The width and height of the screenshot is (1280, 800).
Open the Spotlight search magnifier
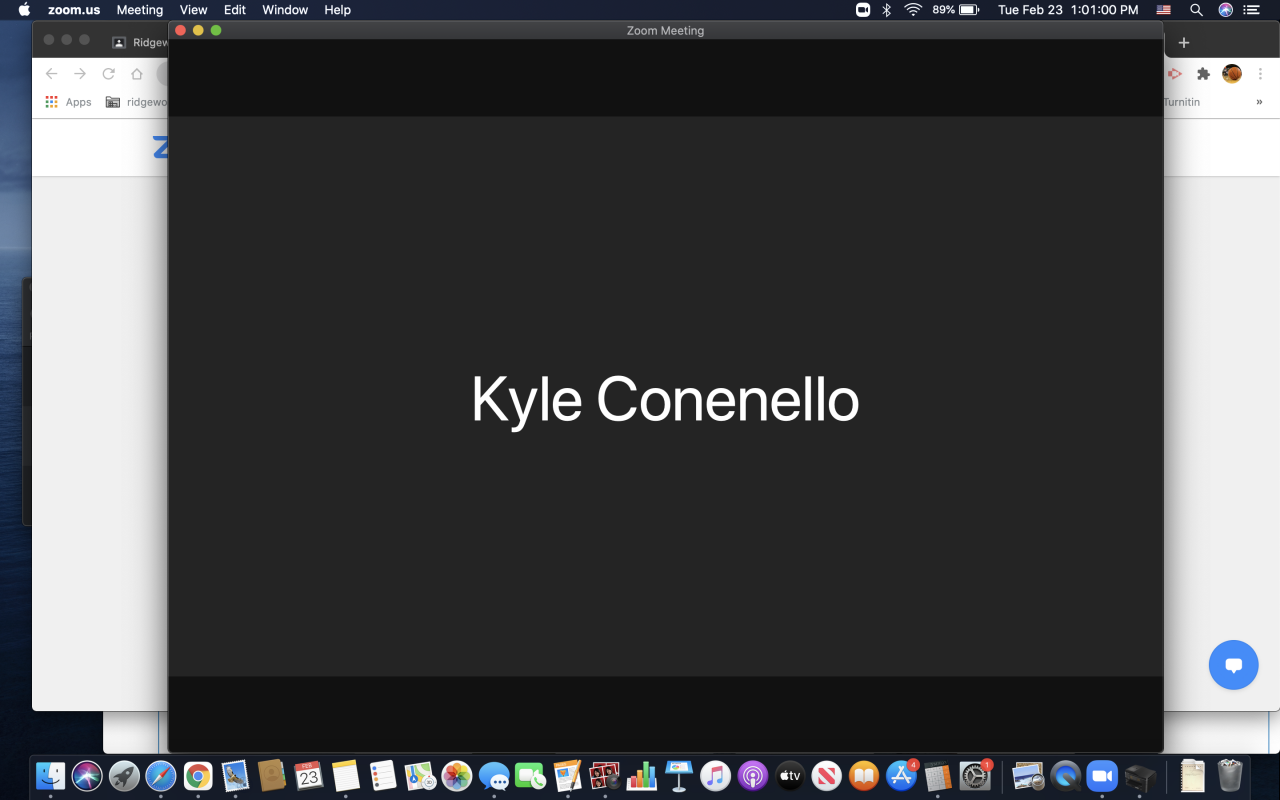tap(1196, 10)
